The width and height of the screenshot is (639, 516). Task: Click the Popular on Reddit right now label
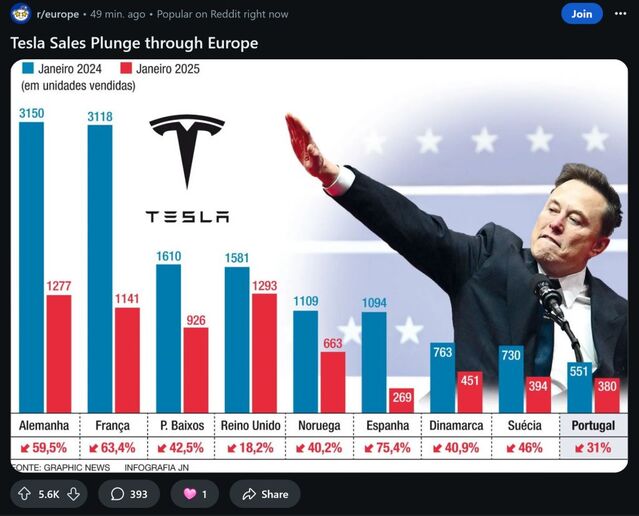coord(223,14)
